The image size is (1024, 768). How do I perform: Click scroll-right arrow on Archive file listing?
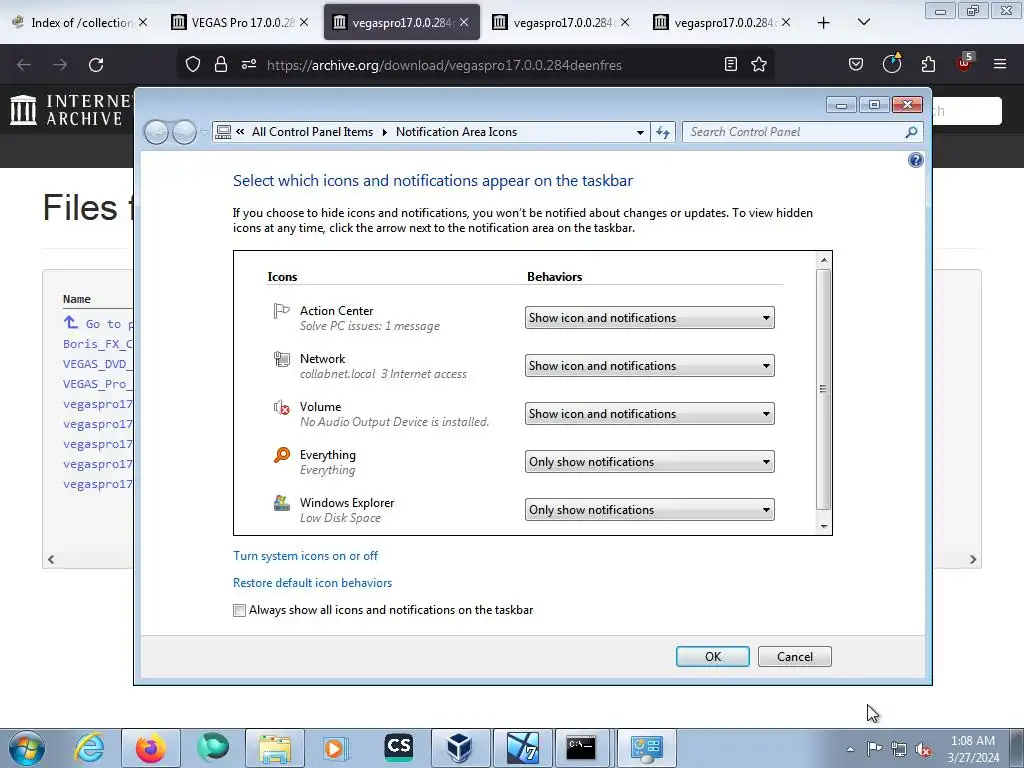[x=972, y=560]
